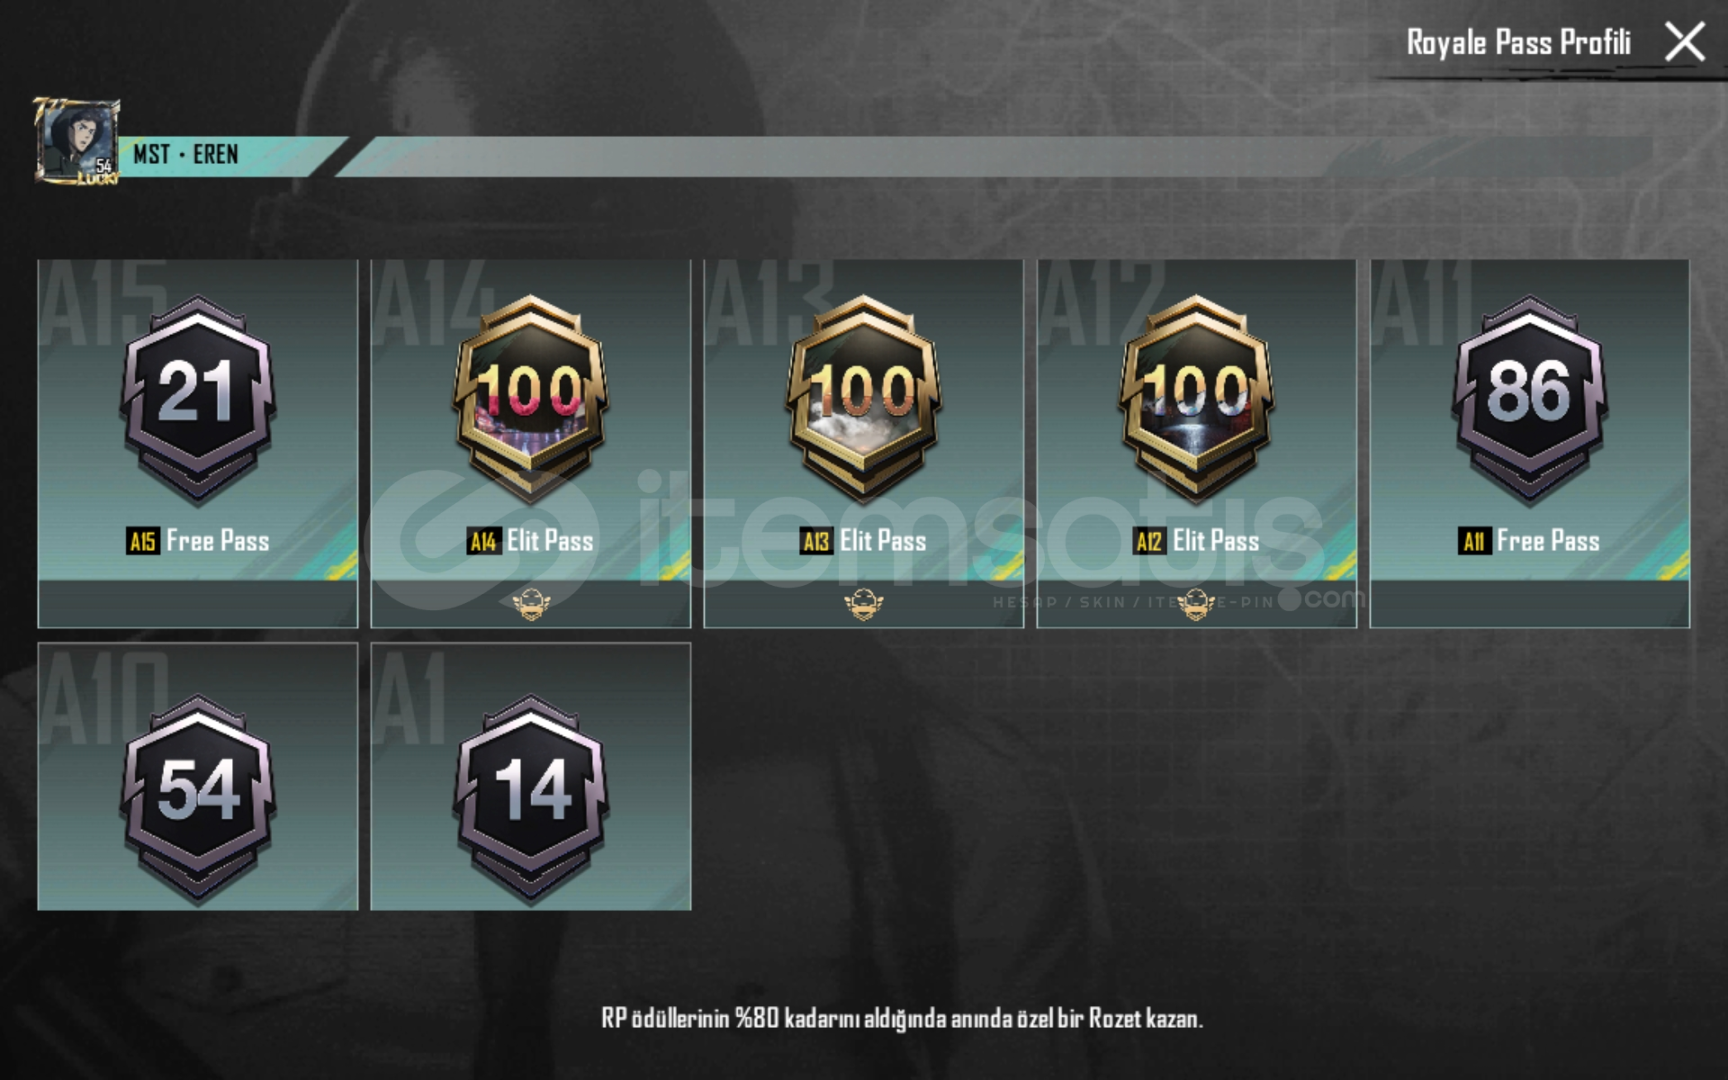Viewport: 1728px width, 1080px height.
Task: Select the A15 rank 21 badge
Action: click(198, 399)
